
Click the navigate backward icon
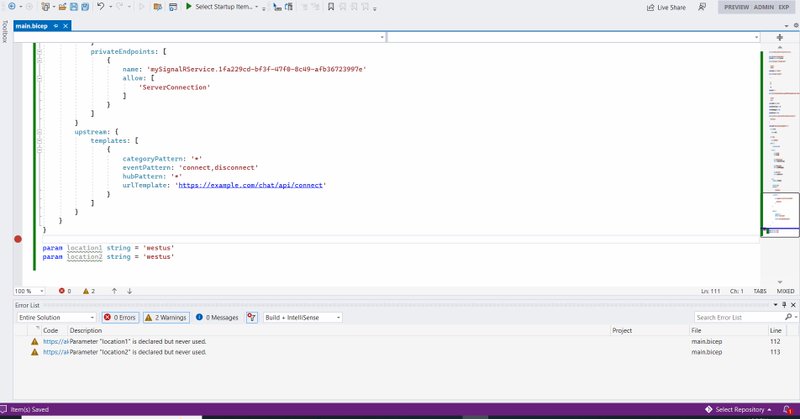(x=11, y=7)
